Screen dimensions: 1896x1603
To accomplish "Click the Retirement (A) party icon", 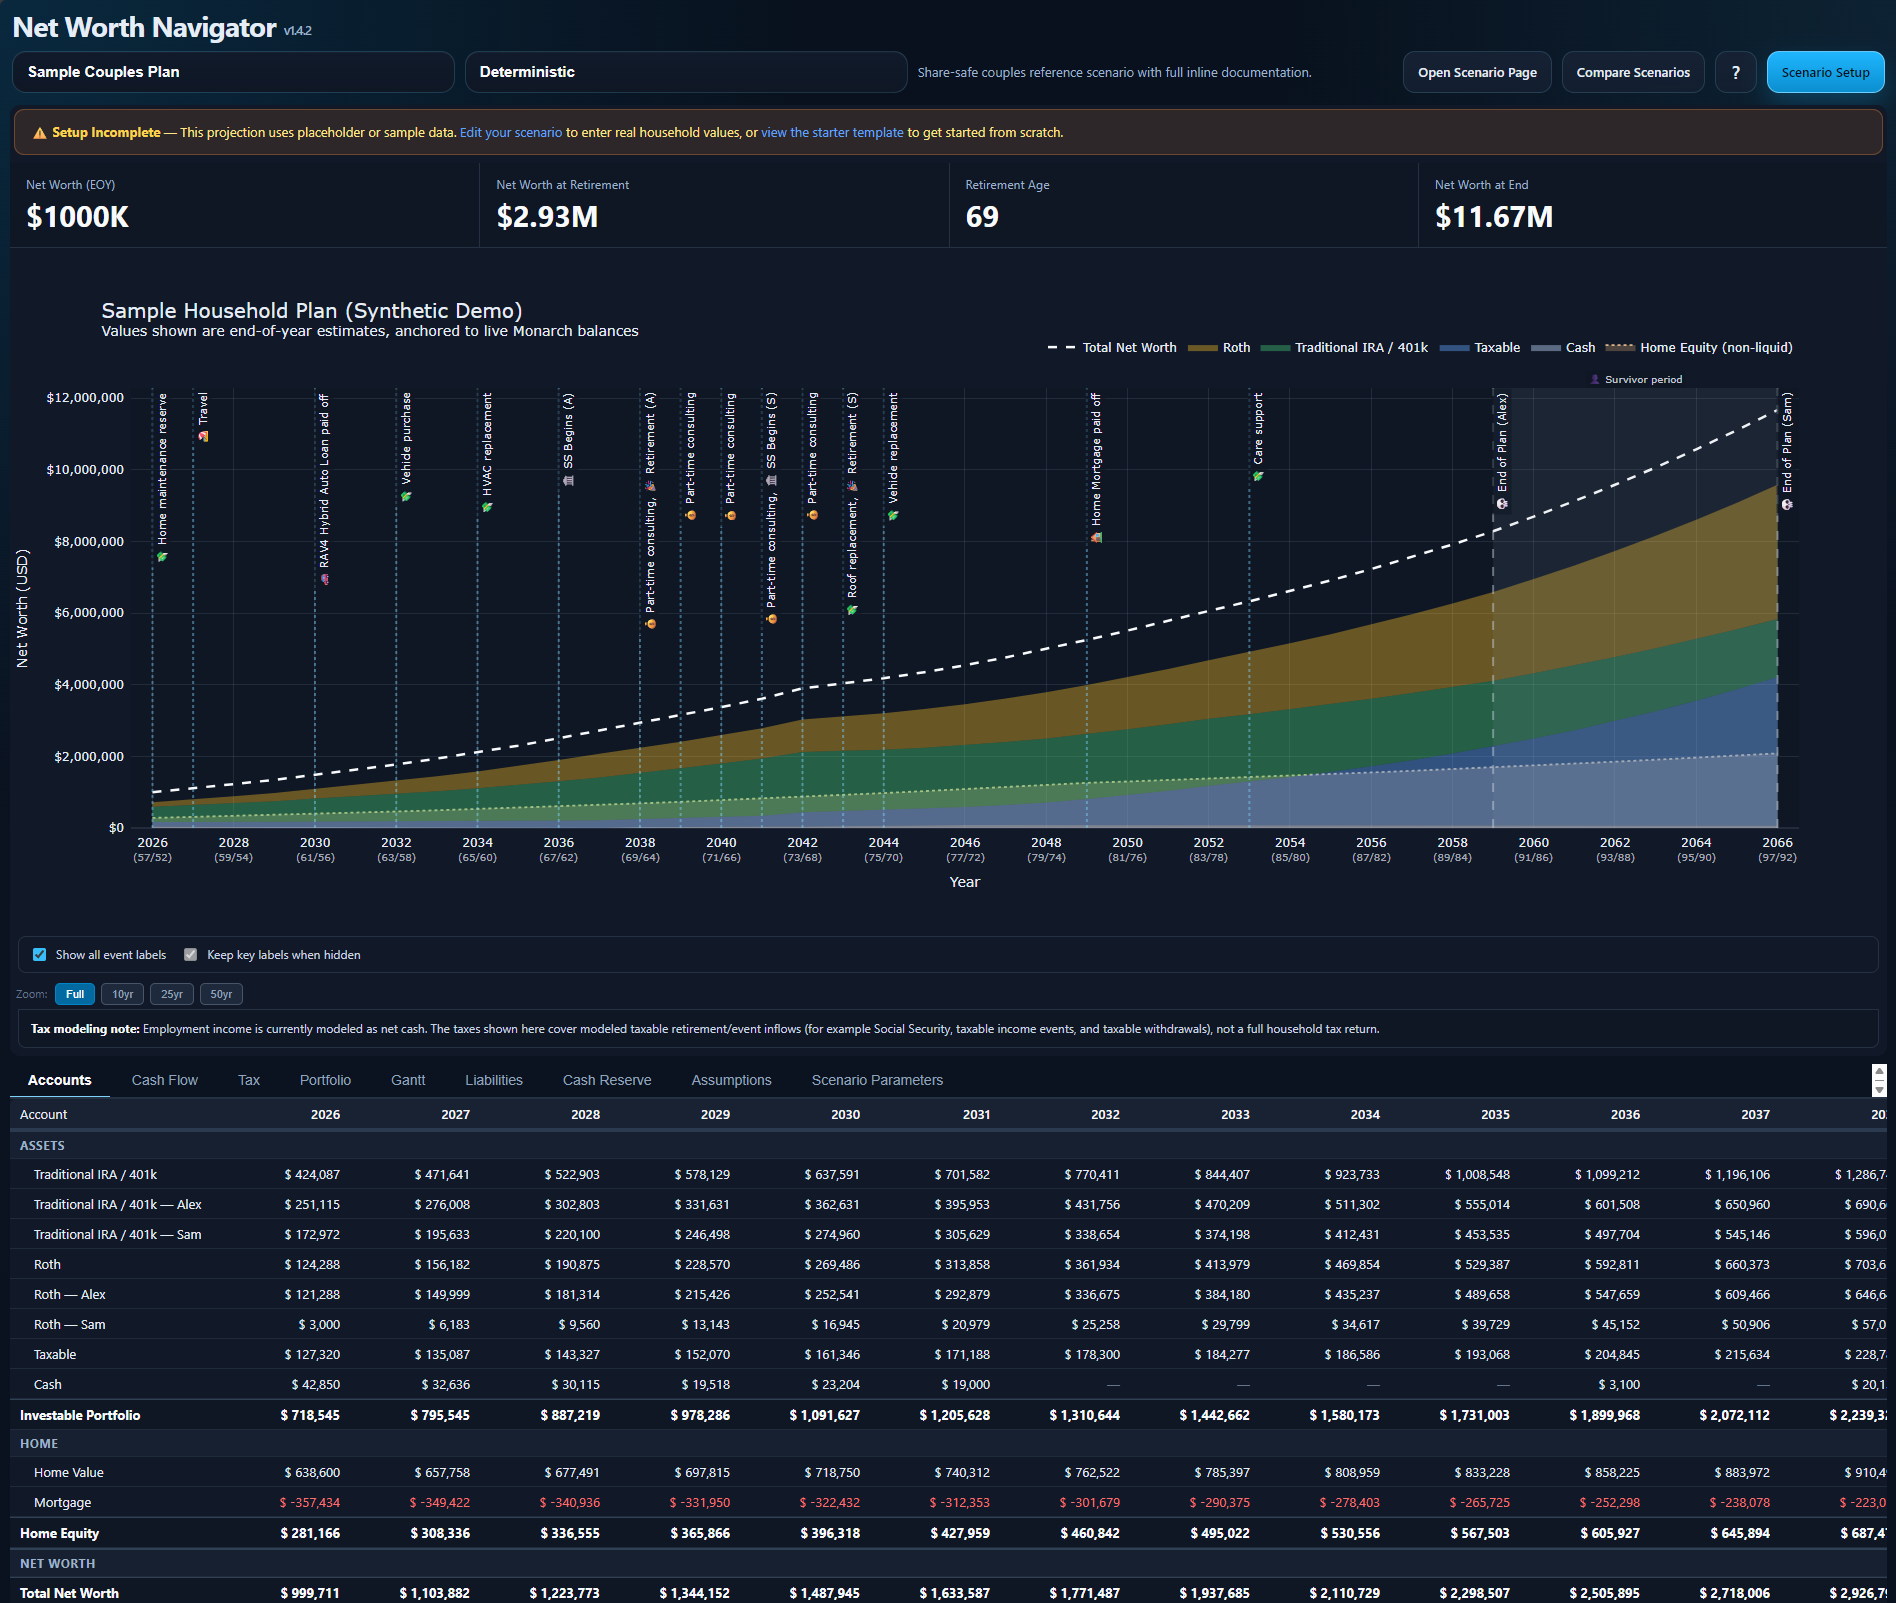I will coord(650,487).
